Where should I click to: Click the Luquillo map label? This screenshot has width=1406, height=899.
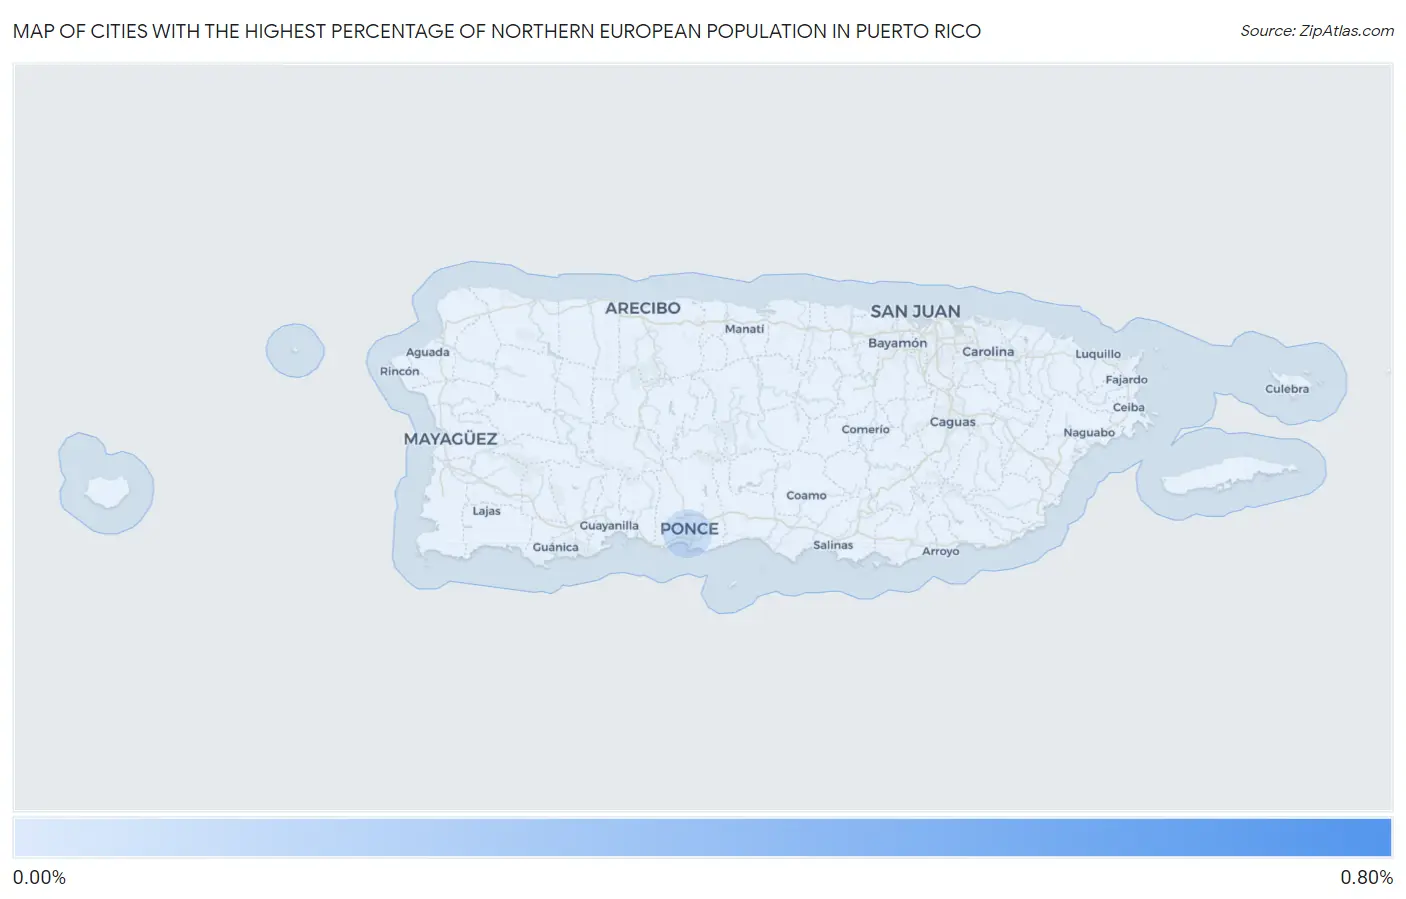(x=1098, y=354)
